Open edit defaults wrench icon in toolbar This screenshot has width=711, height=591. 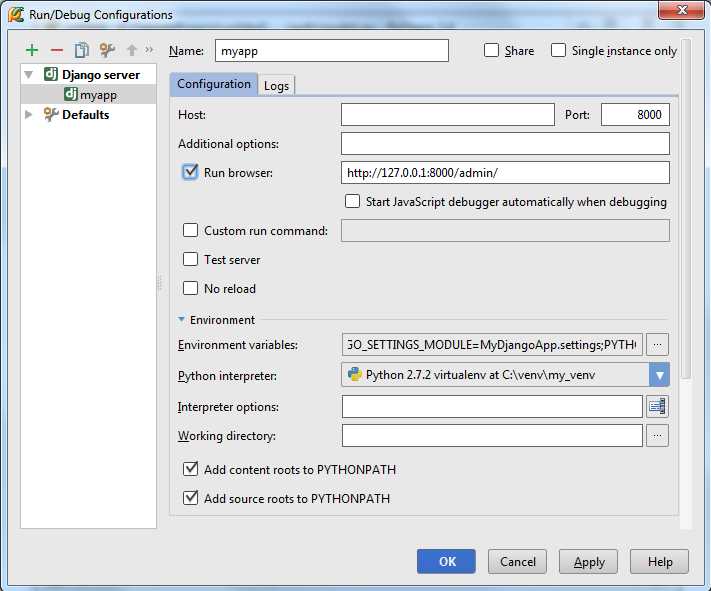coord(107,50)
